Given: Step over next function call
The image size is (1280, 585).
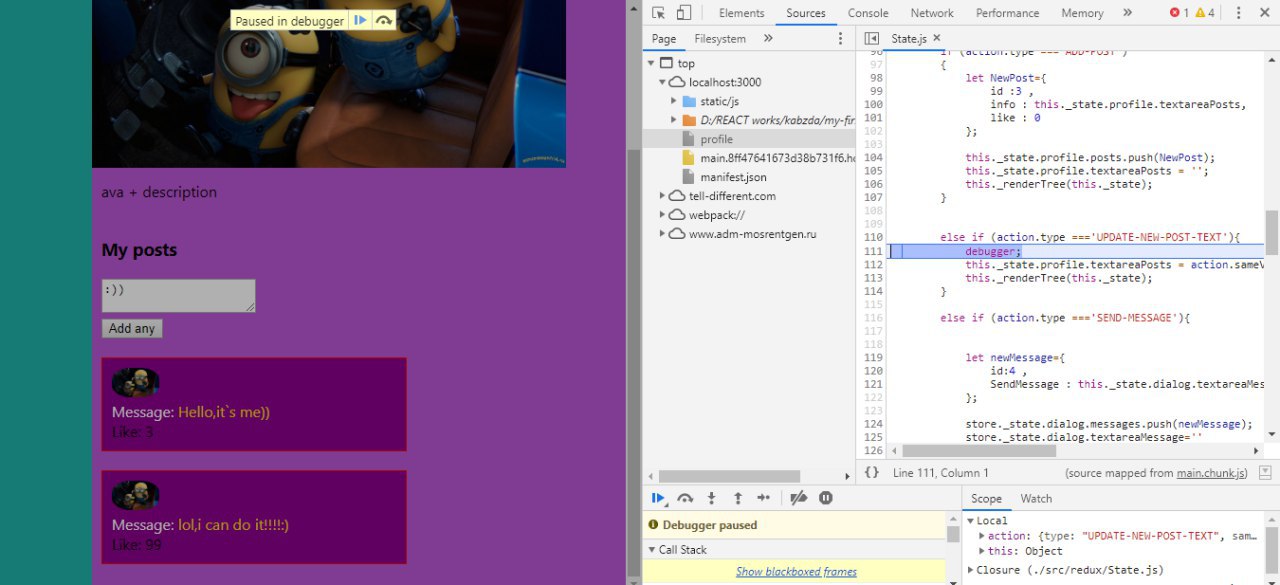Looking at the screenshot, I should [685, 497].
